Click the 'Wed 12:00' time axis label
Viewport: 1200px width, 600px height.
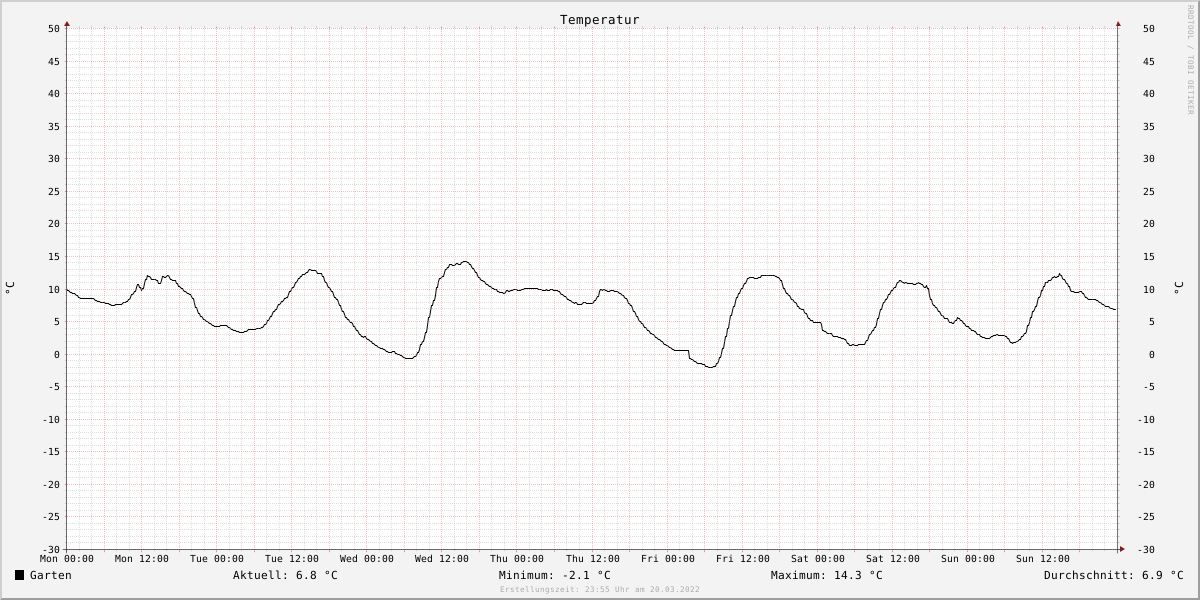click(x=442, y=559)
